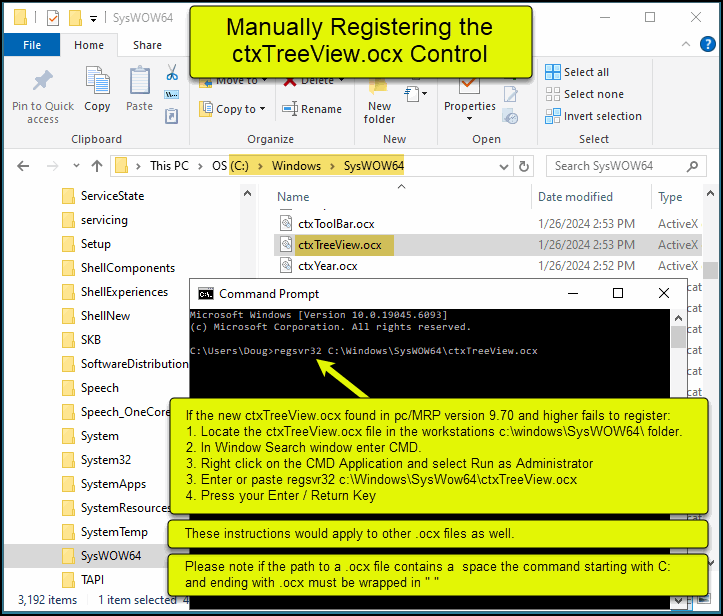Click navigation pane scroll up arrow
The image size is (723, 616).
[x=248, y=193]
